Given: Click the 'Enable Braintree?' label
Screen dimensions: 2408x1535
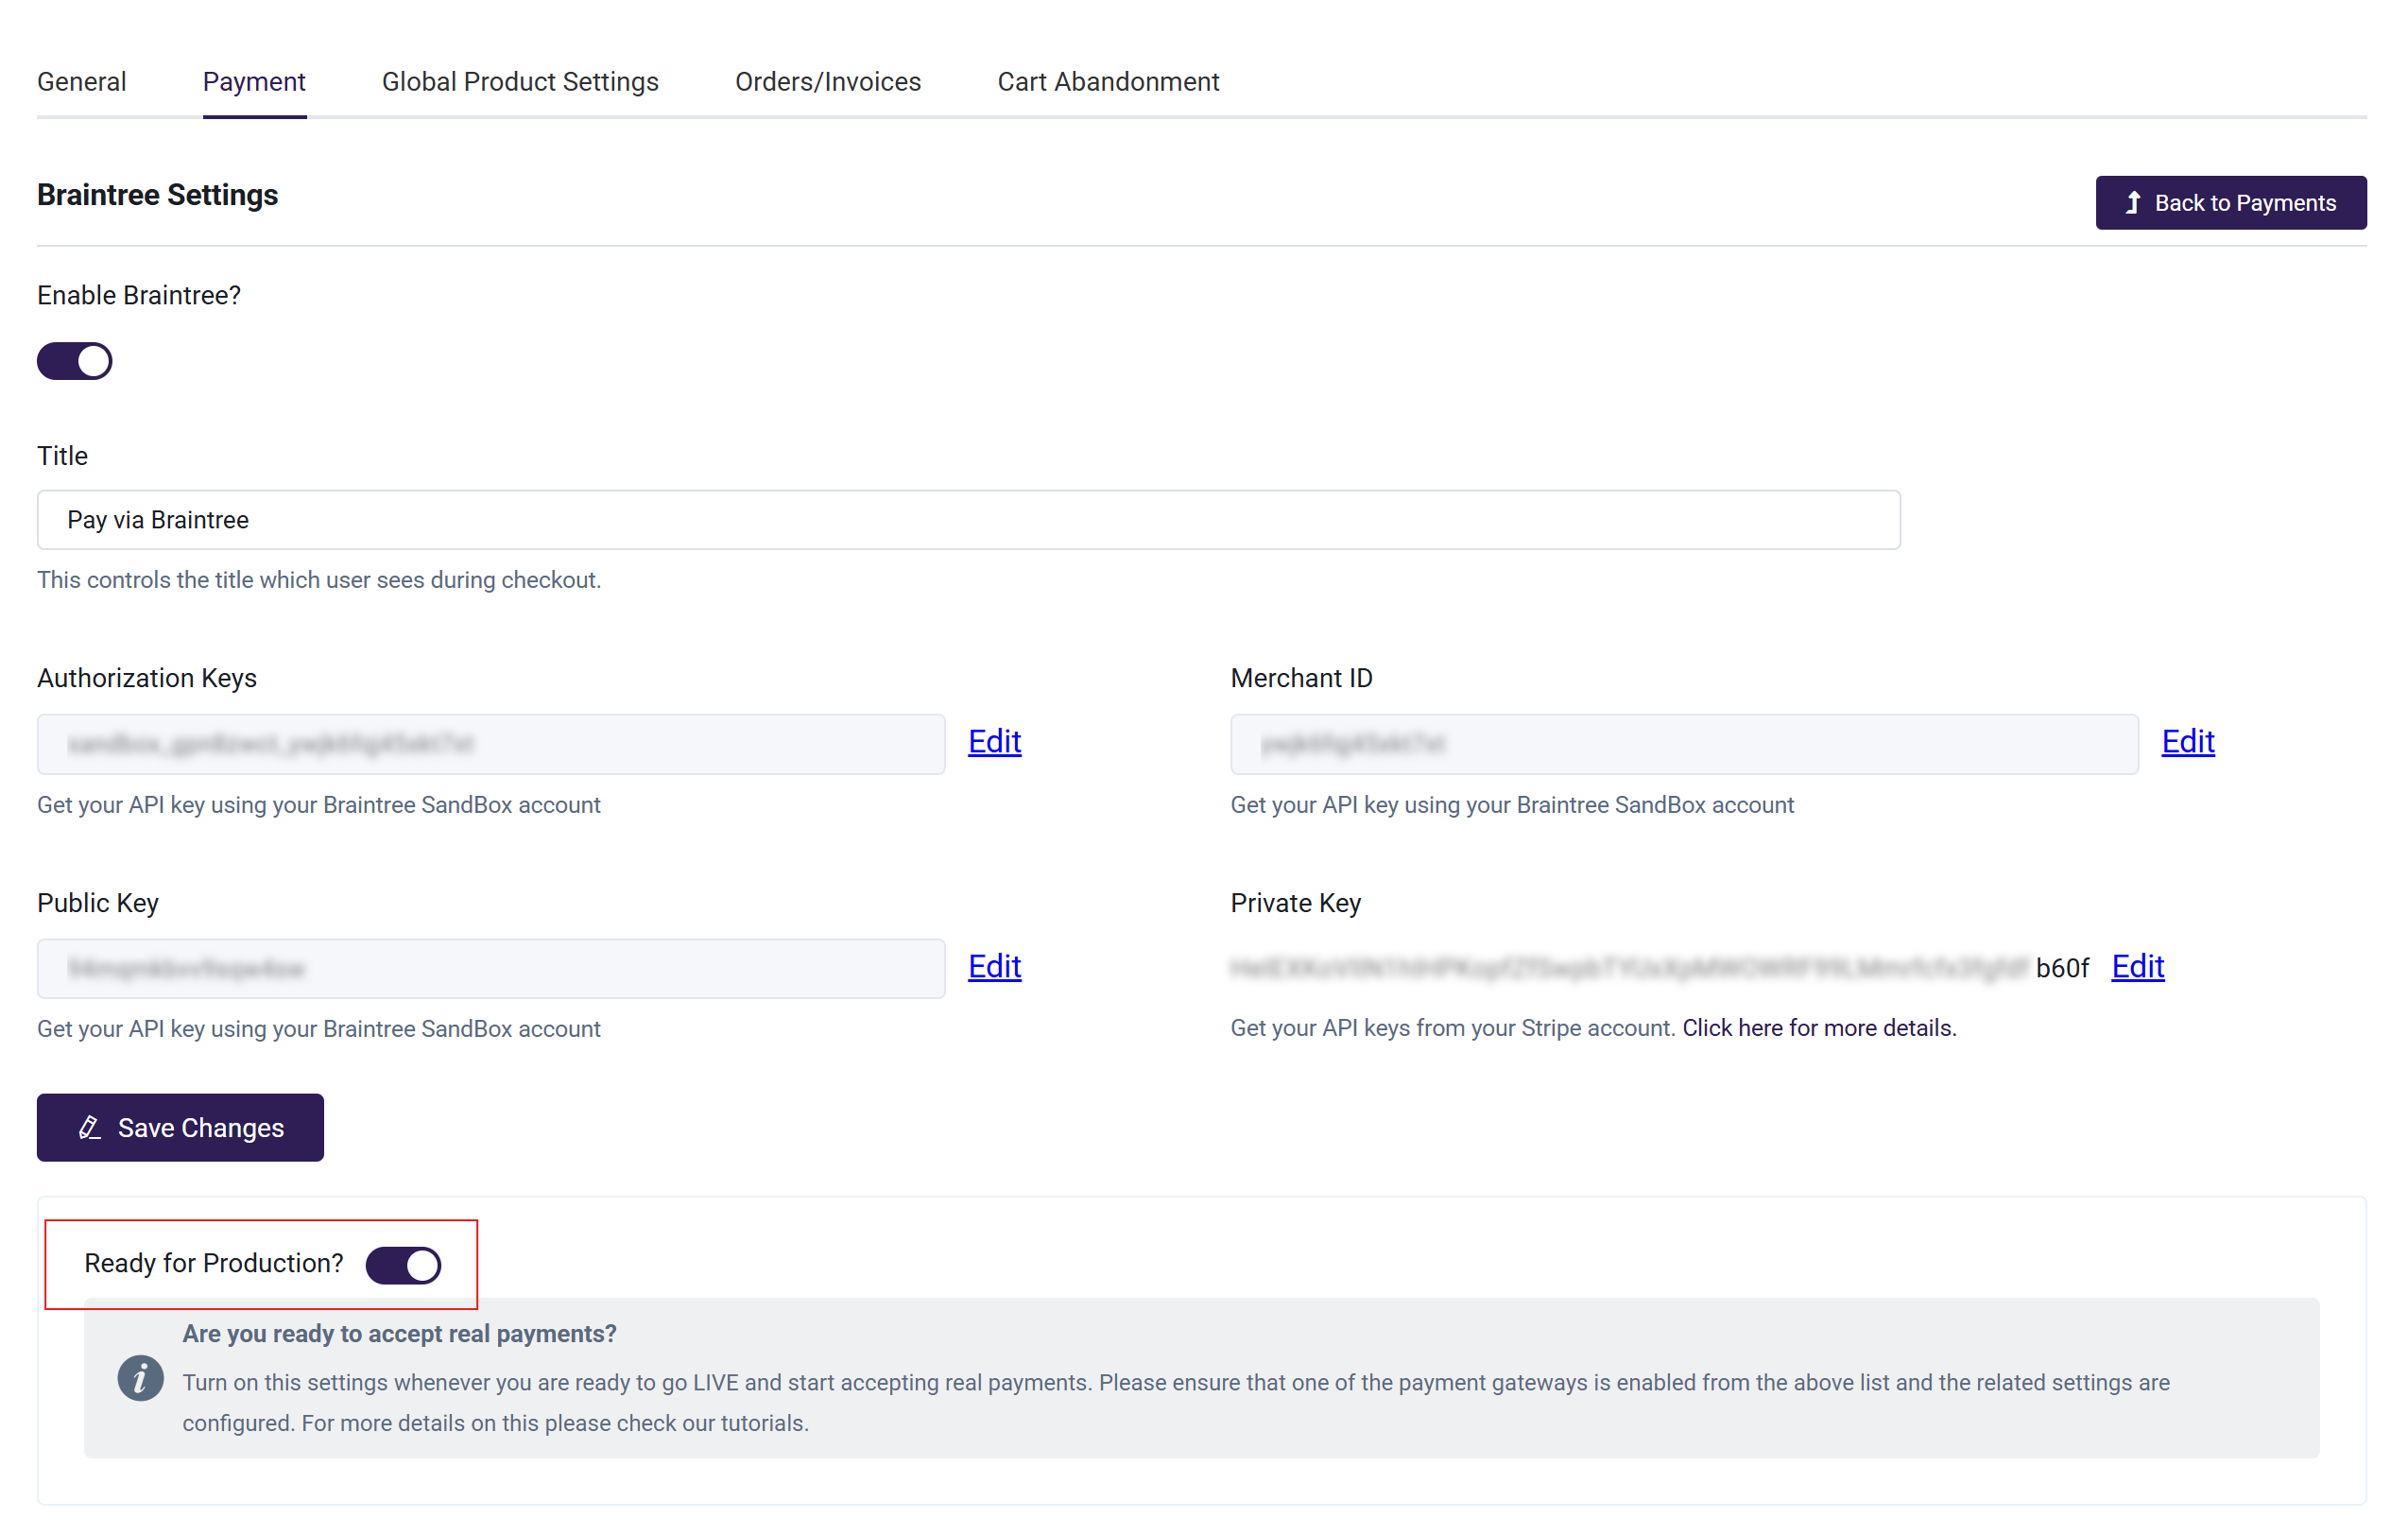Looking at the screenshot, I should pyautogui.click(x=139, y=296).
